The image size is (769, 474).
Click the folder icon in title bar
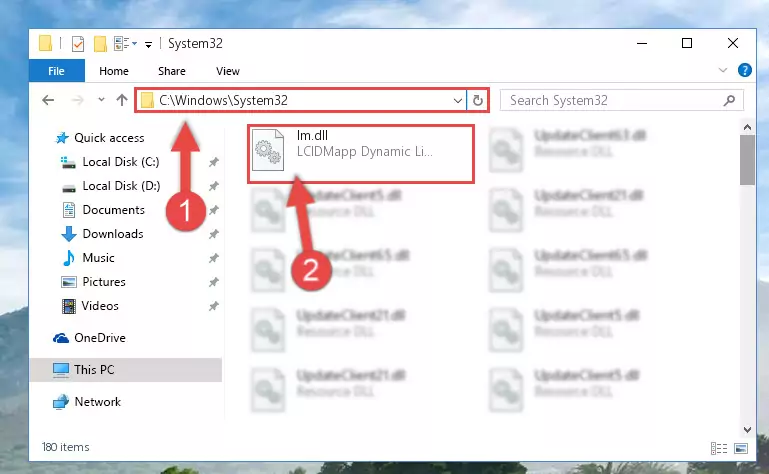click(45, 44)
